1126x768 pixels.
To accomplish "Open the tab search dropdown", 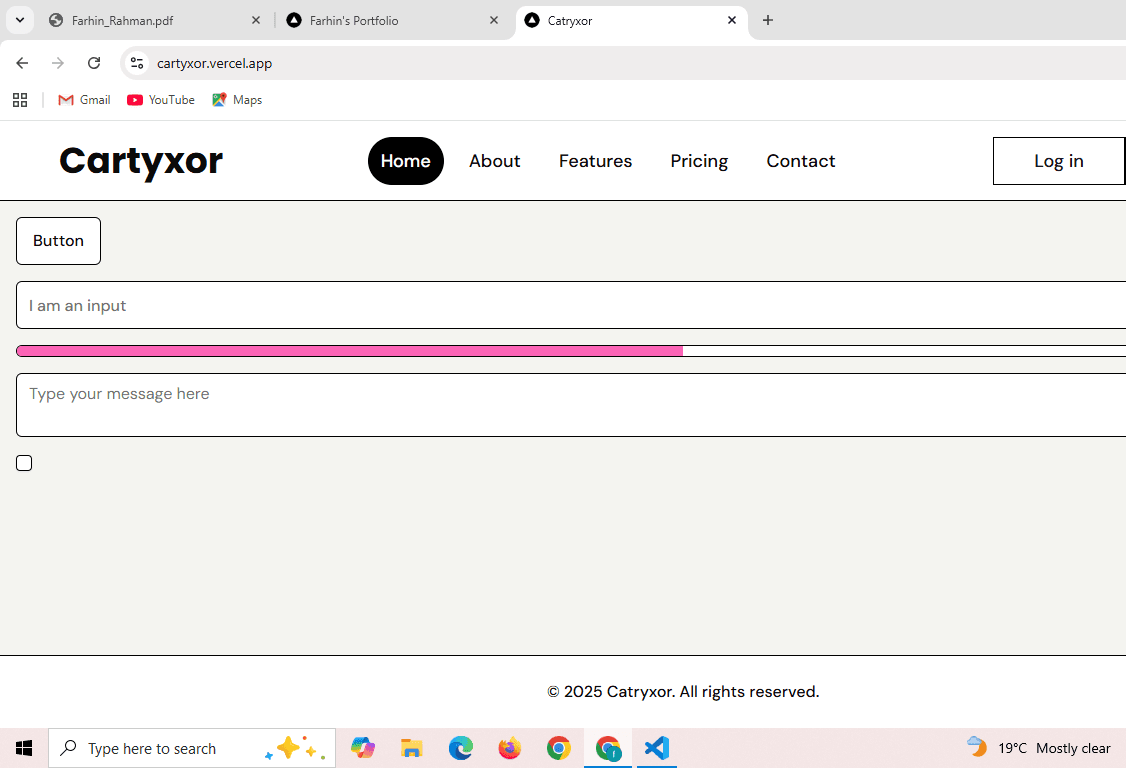I will click(20, 20).
